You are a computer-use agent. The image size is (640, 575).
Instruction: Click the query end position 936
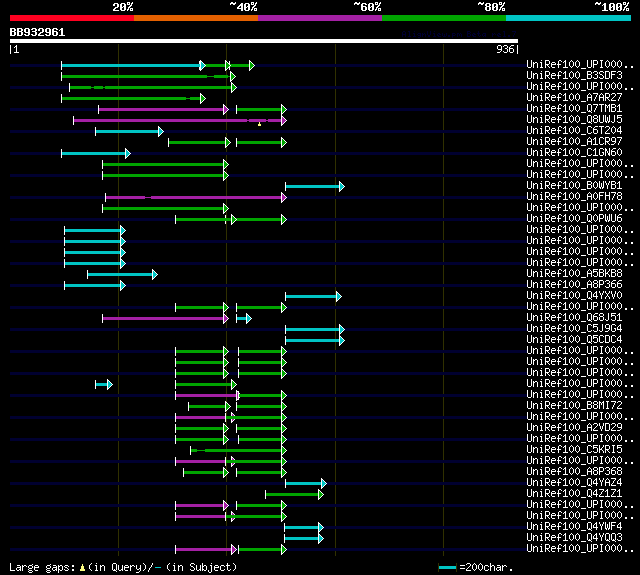point(505,49)
